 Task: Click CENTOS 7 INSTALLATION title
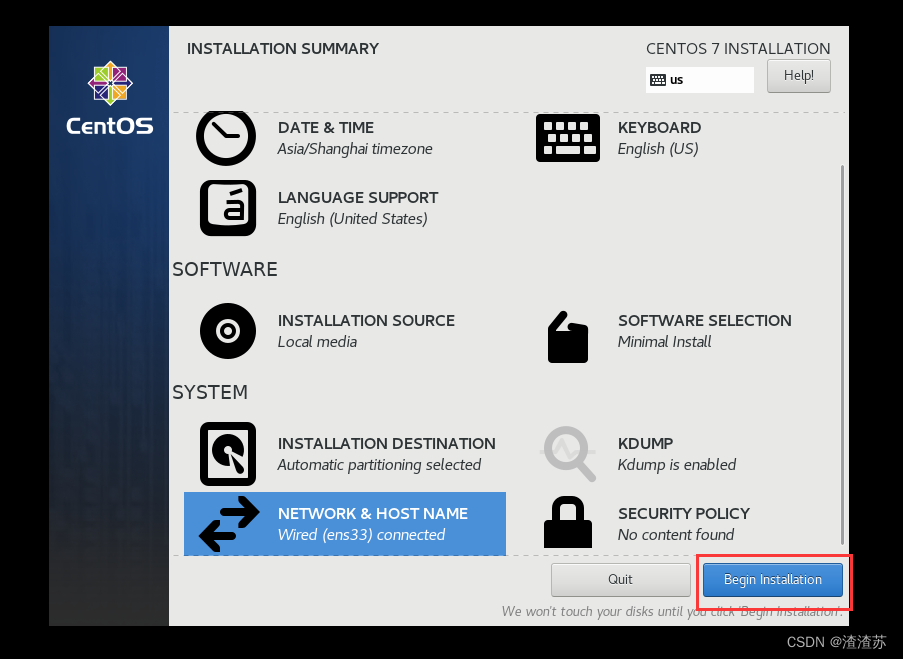(x=738, y=49)
